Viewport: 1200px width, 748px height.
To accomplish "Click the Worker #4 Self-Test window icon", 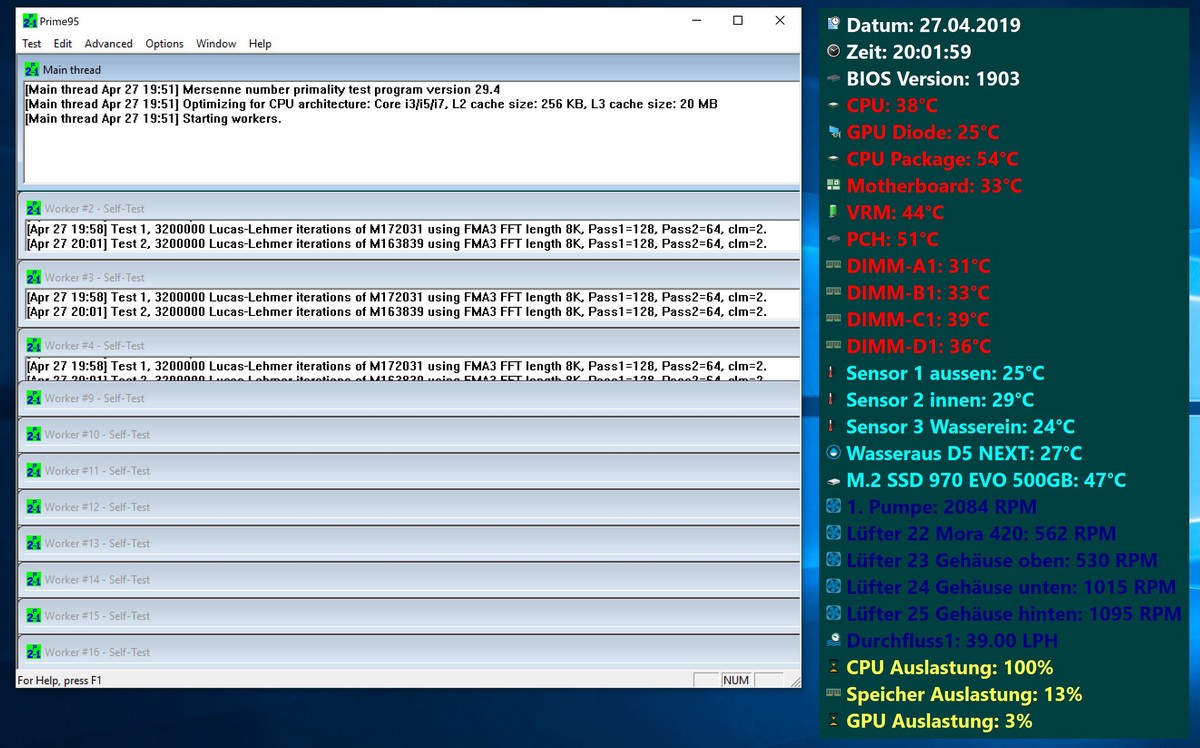I will click(x=35, y=345).
